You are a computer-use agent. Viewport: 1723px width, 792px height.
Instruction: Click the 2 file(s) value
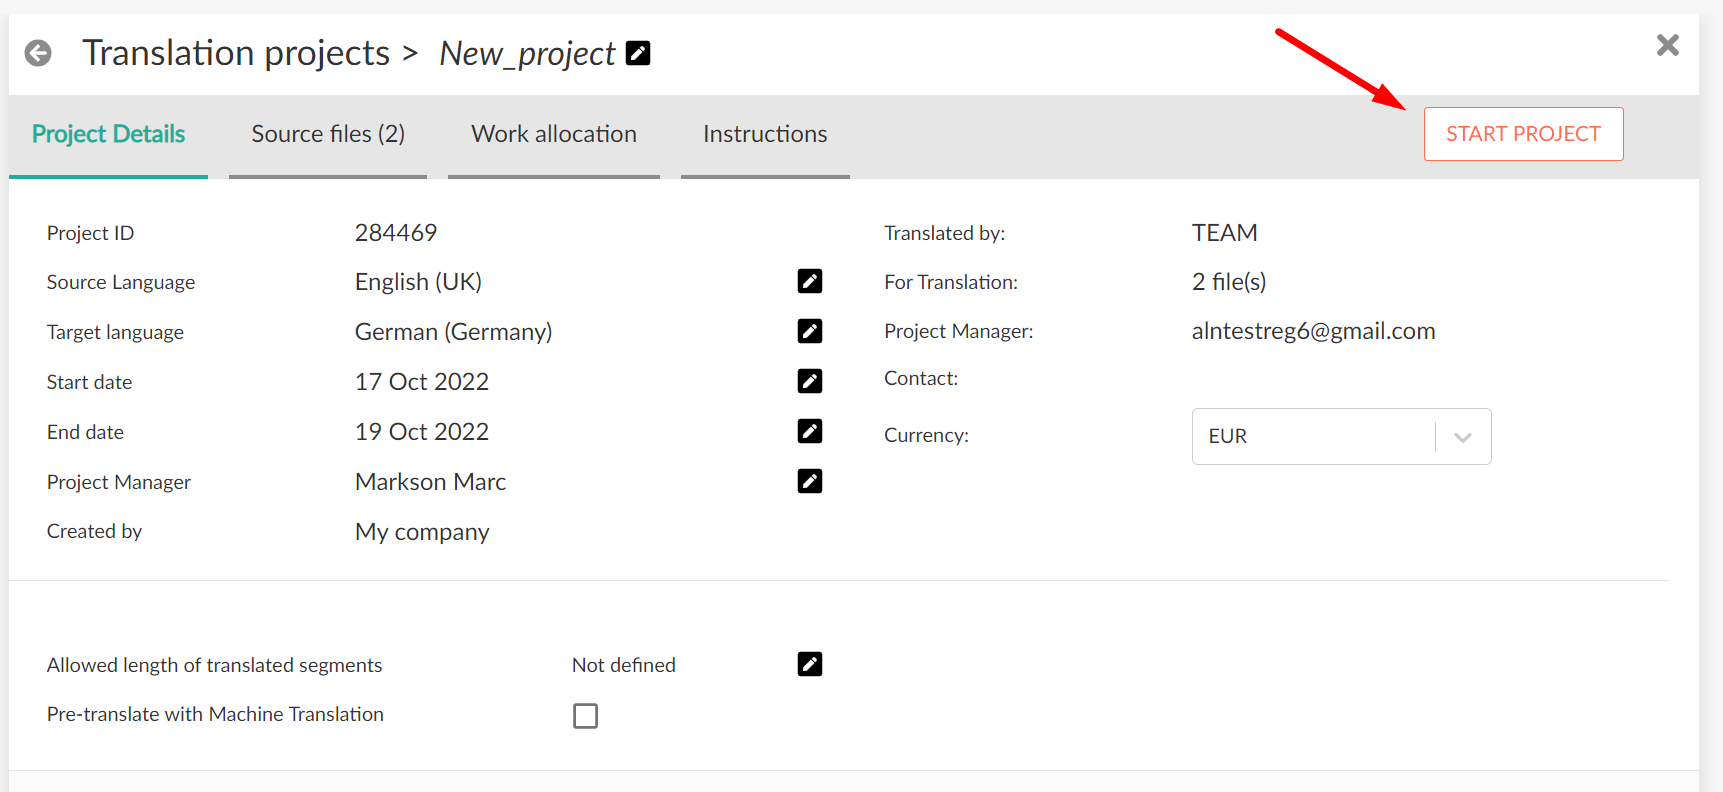[1229, 282]
